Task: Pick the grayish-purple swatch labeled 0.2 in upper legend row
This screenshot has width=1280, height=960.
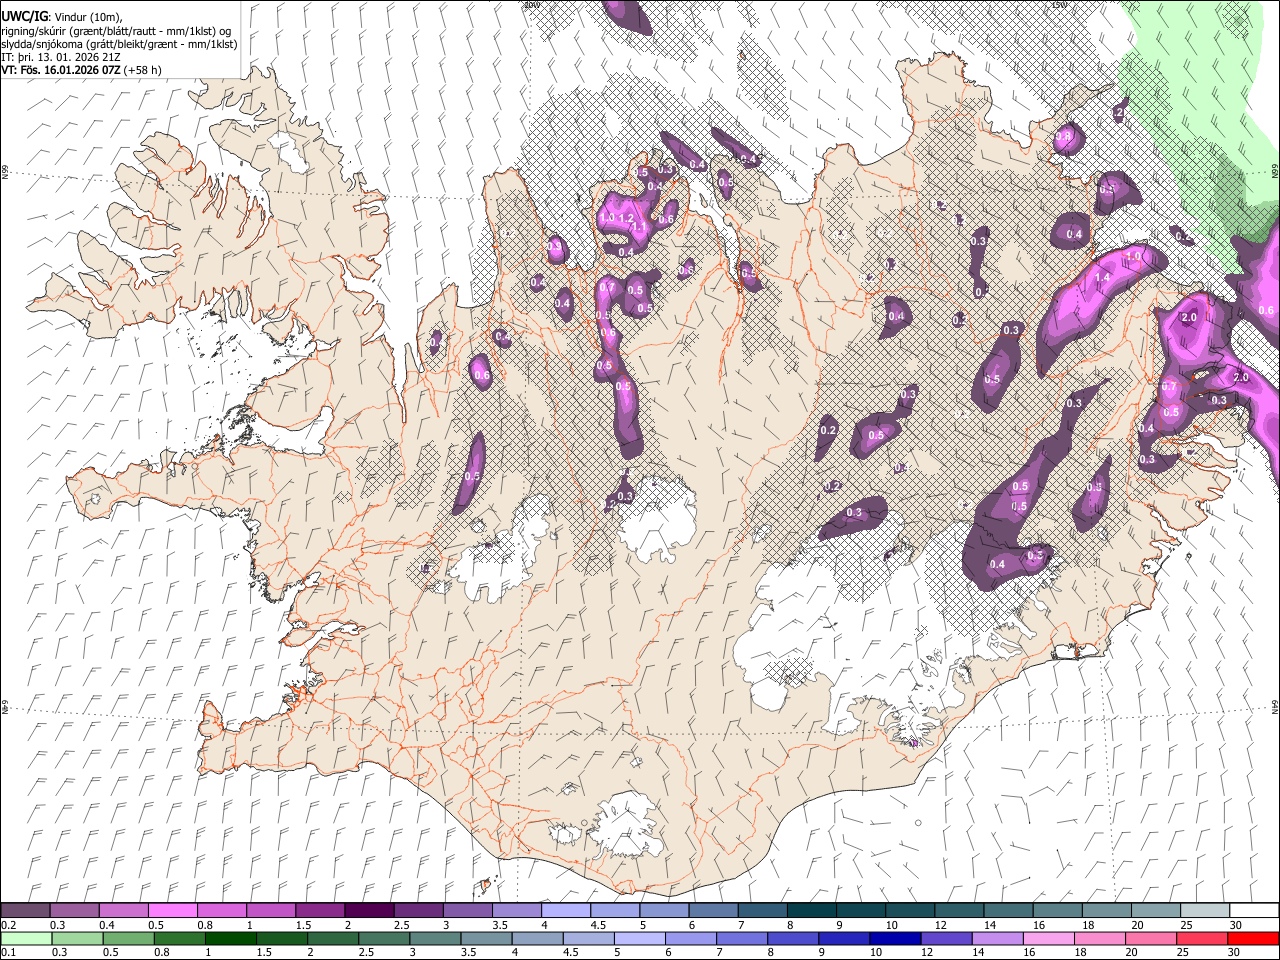Action: (x=26, y=910)
